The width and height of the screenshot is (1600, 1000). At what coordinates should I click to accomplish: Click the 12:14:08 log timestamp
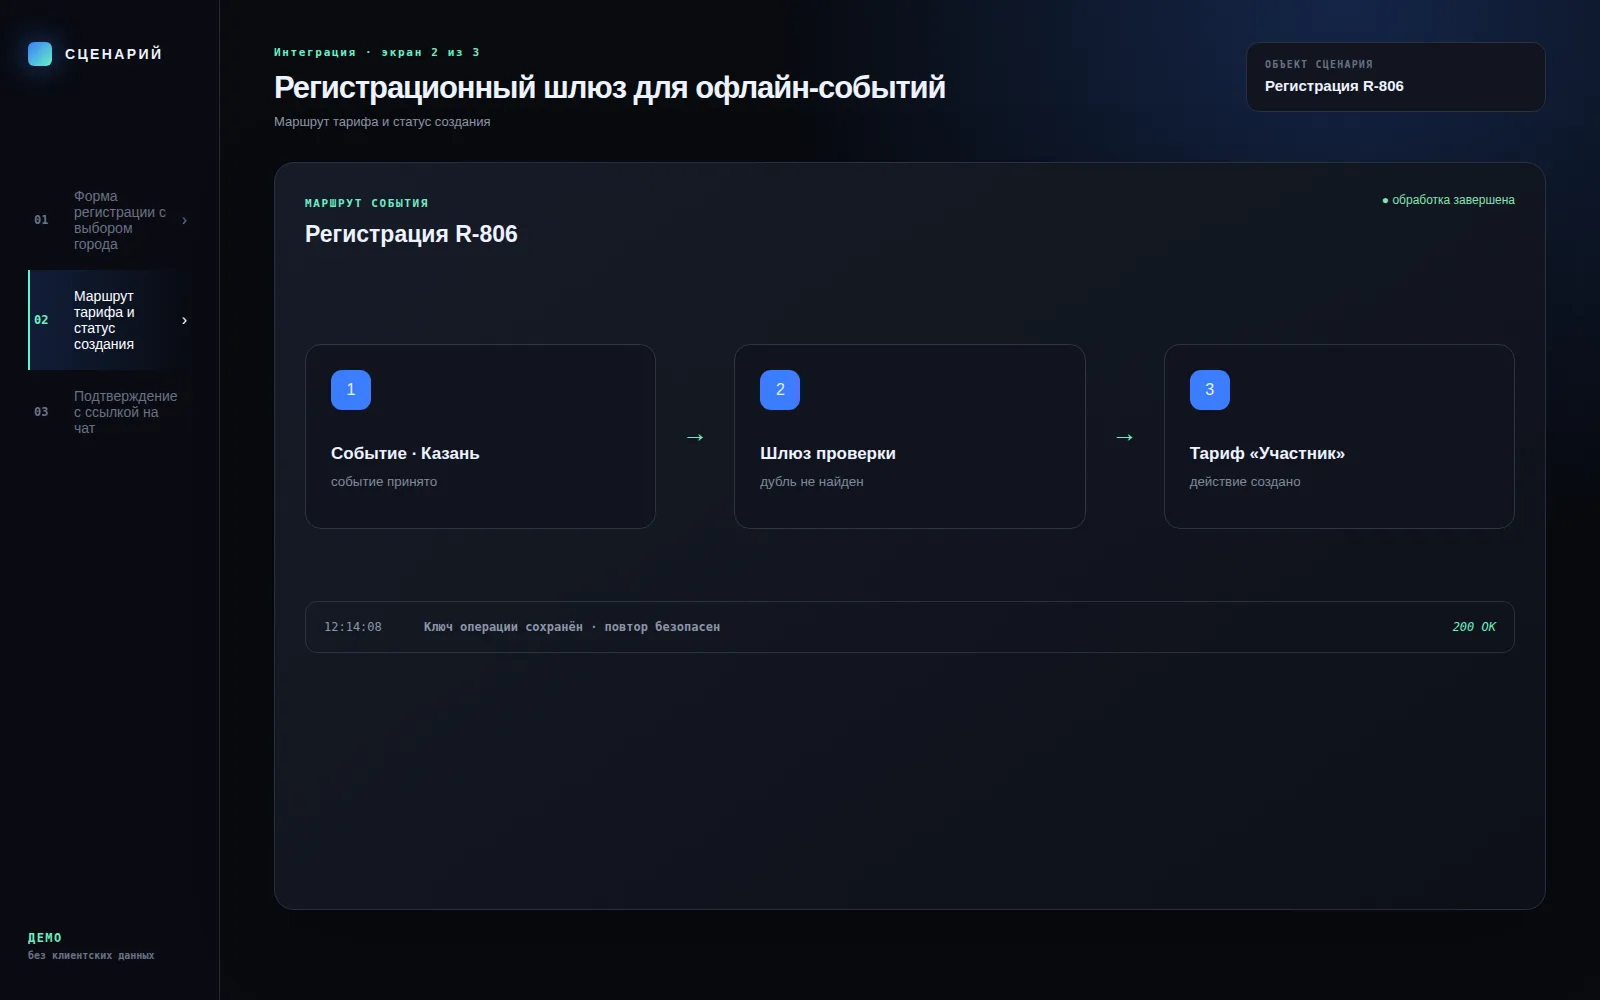[353, 627]
